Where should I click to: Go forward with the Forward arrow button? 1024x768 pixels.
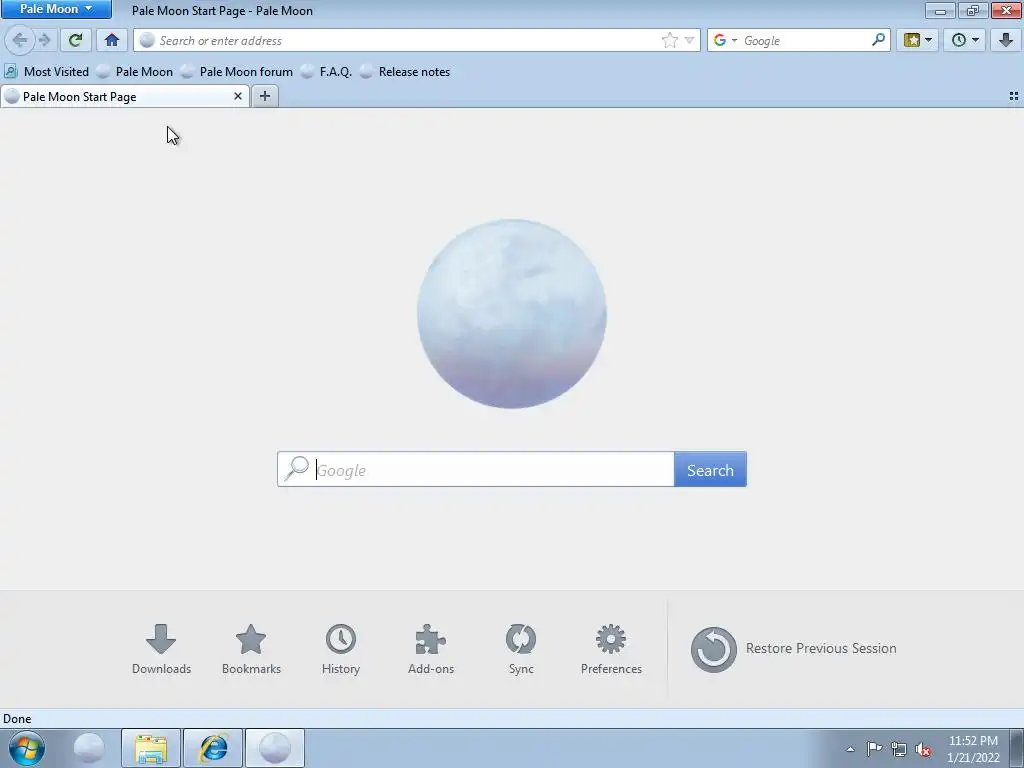(x=45, y=40)
